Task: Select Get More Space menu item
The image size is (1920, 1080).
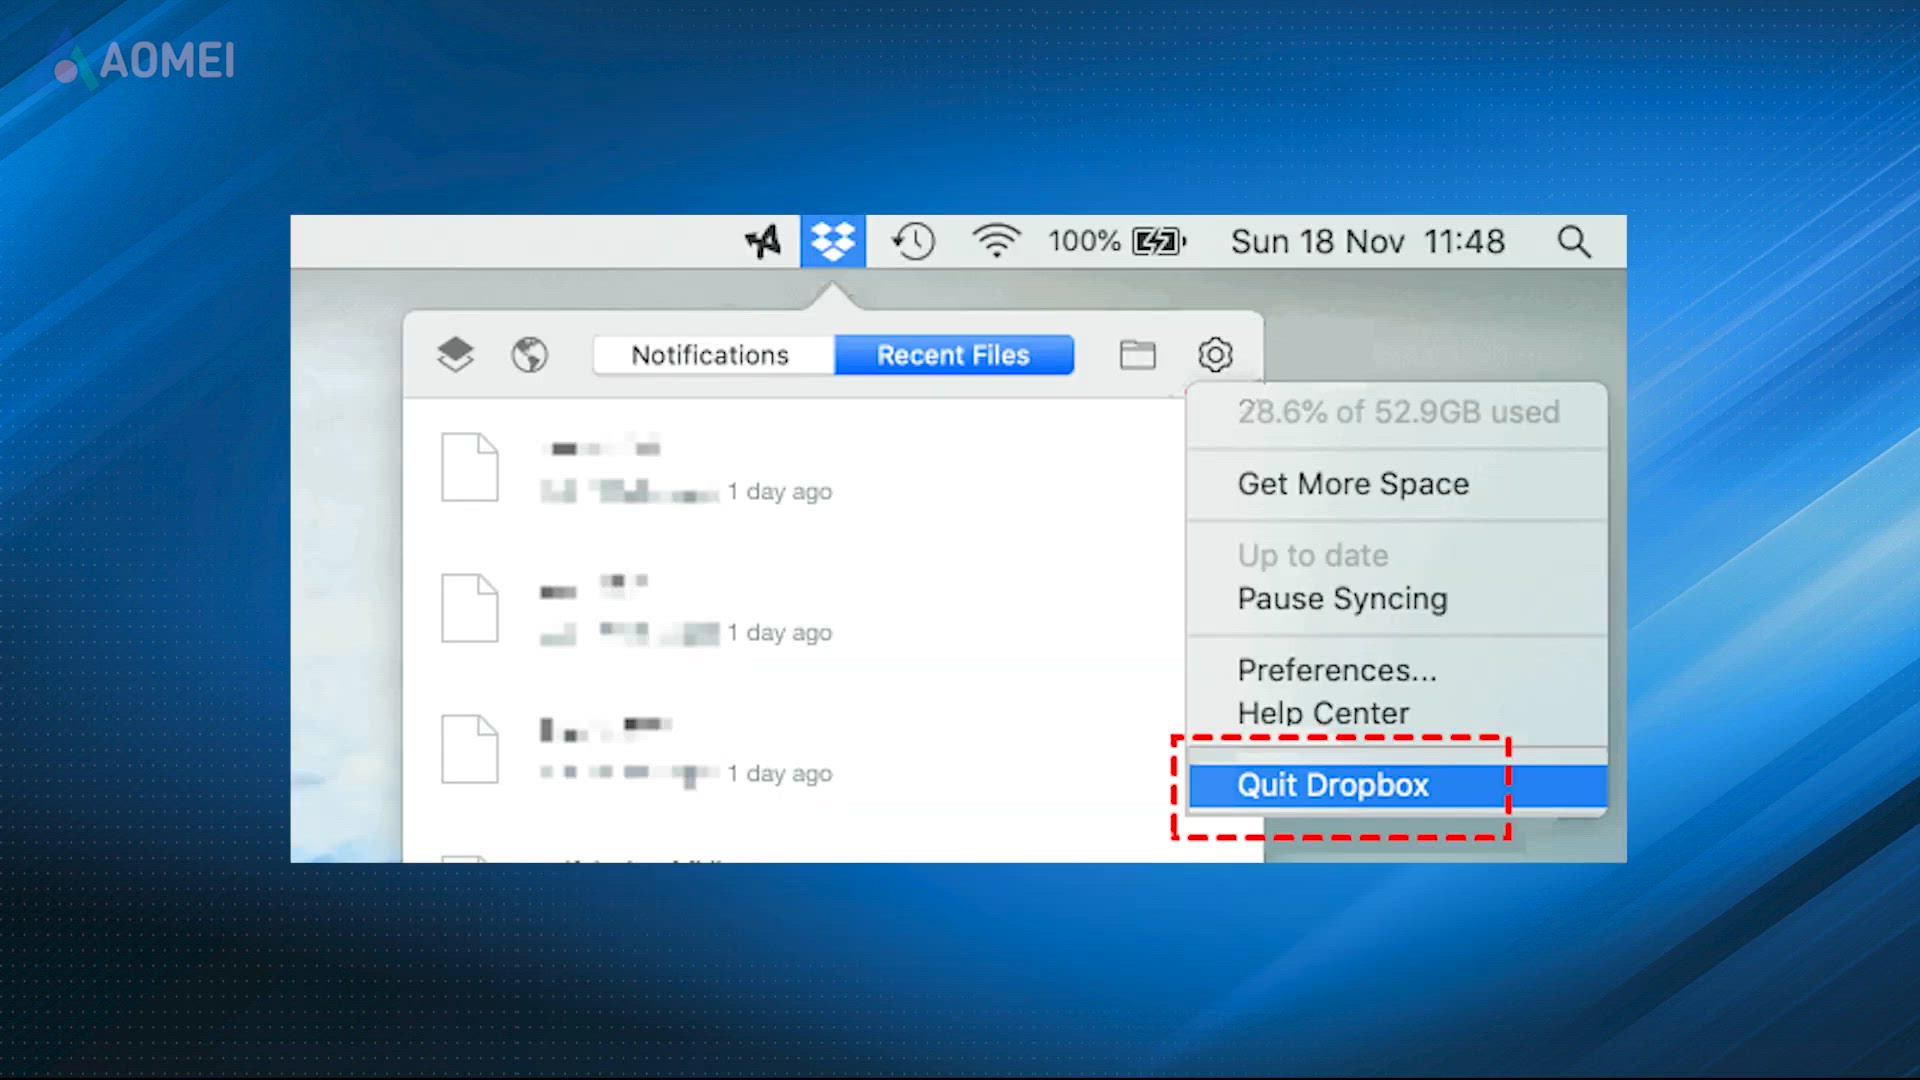Action: pos(1397,484)
